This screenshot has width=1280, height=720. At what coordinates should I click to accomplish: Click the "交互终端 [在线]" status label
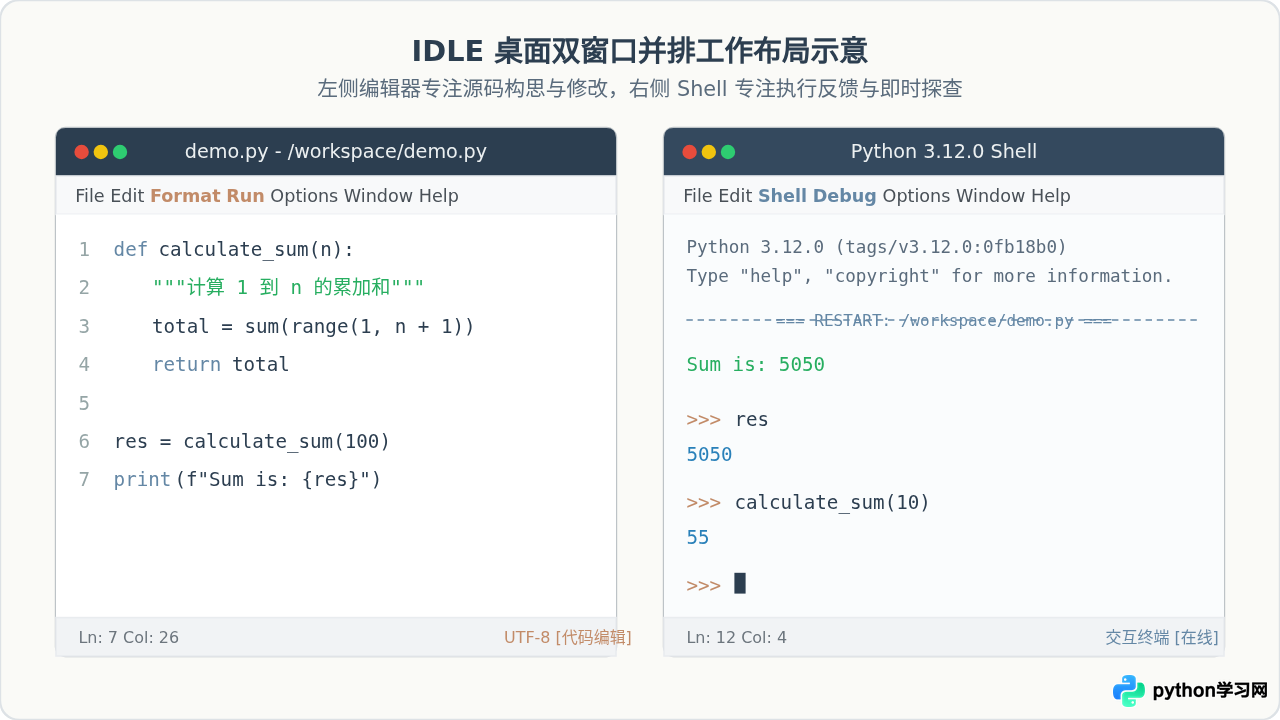coord(1162,637)
